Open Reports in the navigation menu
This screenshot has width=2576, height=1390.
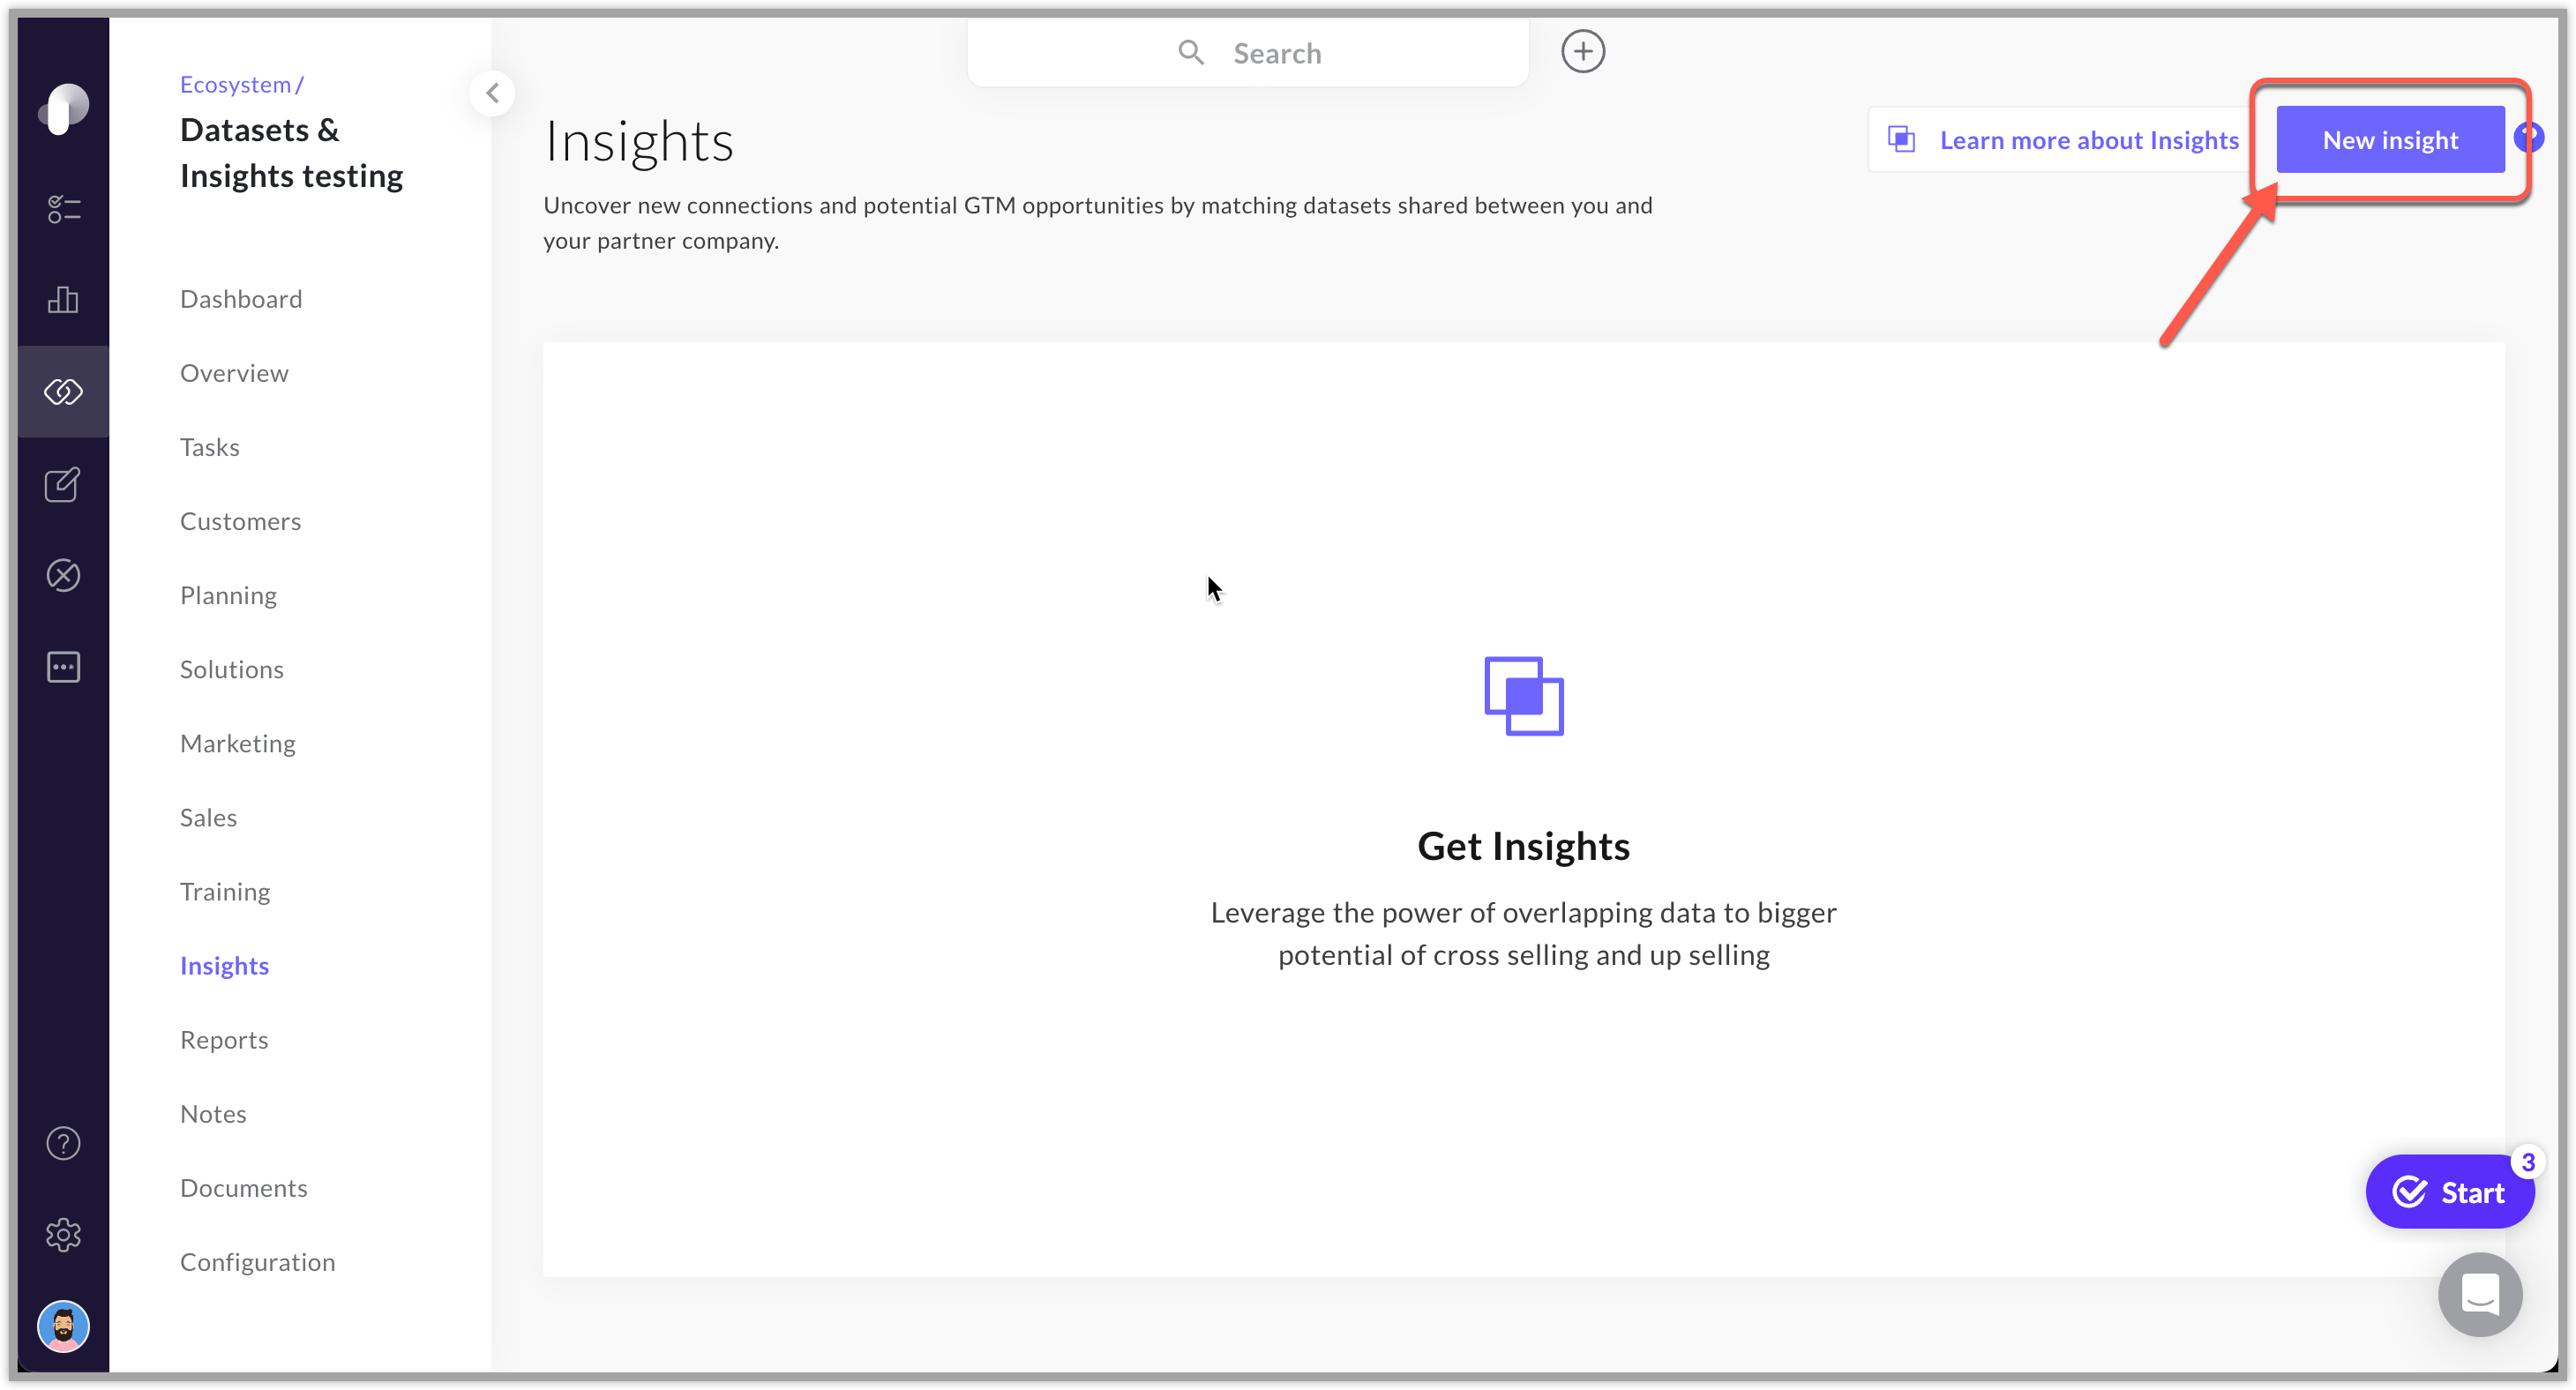tap(224, 1039)
